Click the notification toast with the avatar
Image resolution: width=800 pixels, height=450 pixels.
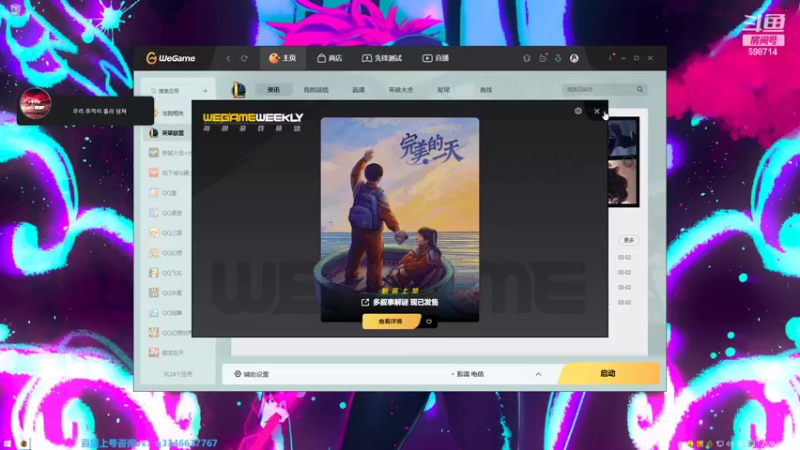(x=85, y=111)
